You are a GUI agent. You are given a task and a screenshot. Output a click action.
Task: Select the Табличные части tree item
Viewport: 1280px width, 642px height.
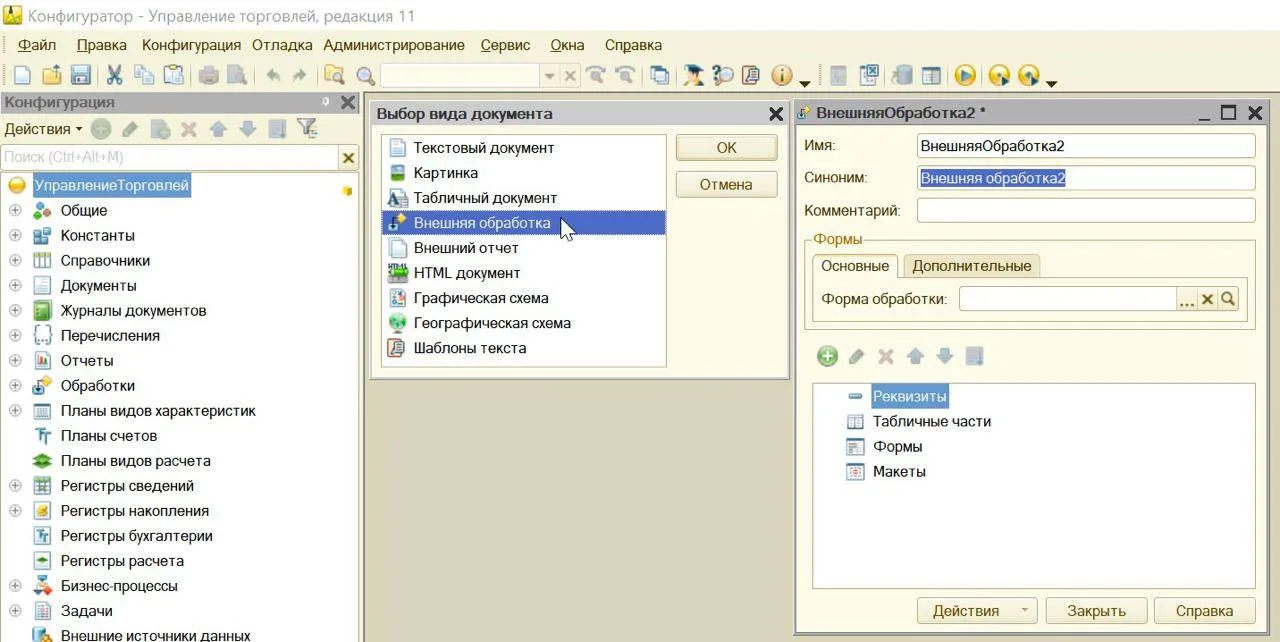932,422
